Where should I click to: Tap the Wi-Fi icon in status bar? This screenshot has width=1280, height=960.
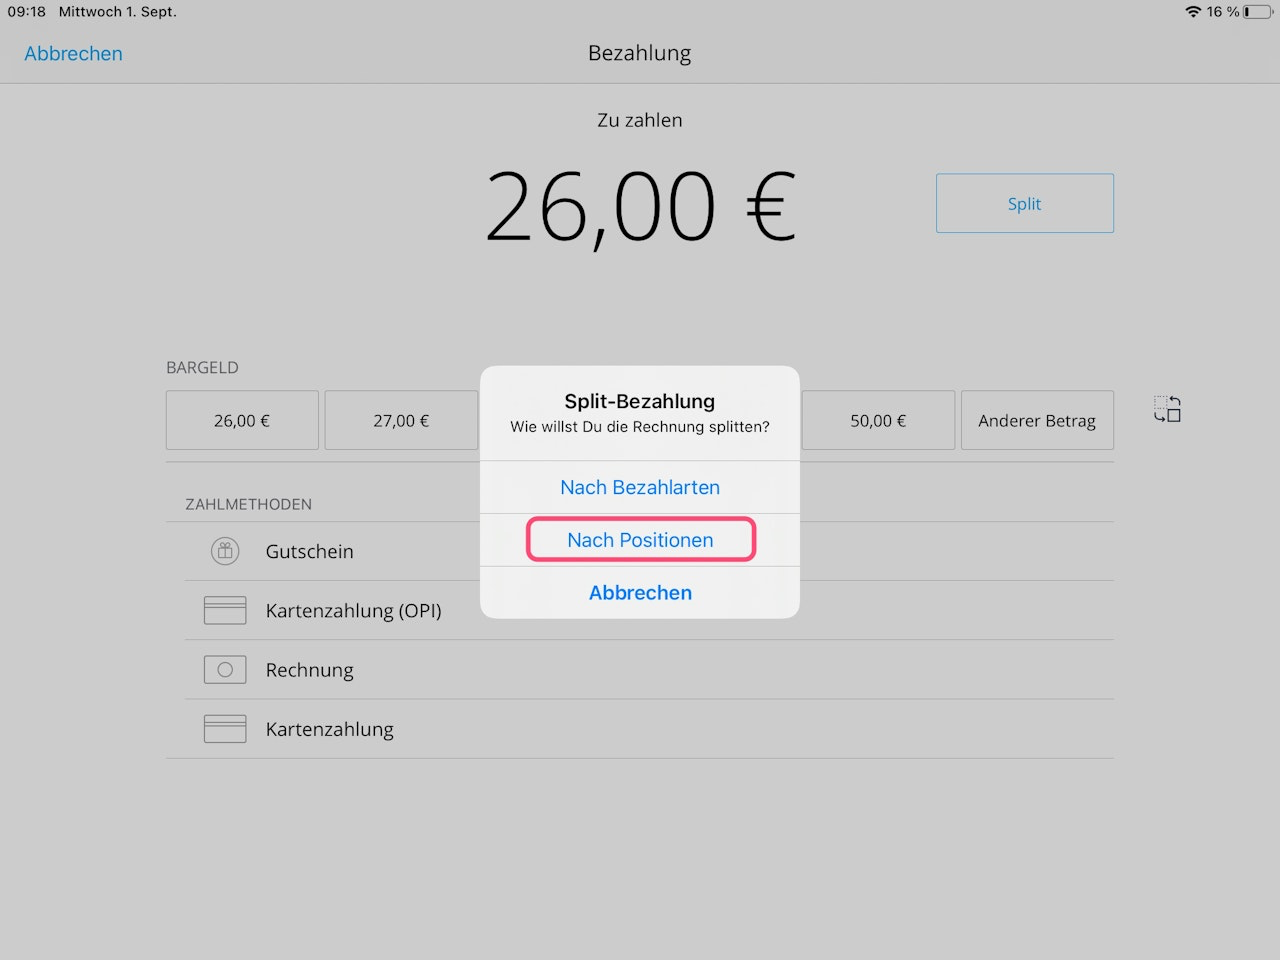coord(1192,12)
